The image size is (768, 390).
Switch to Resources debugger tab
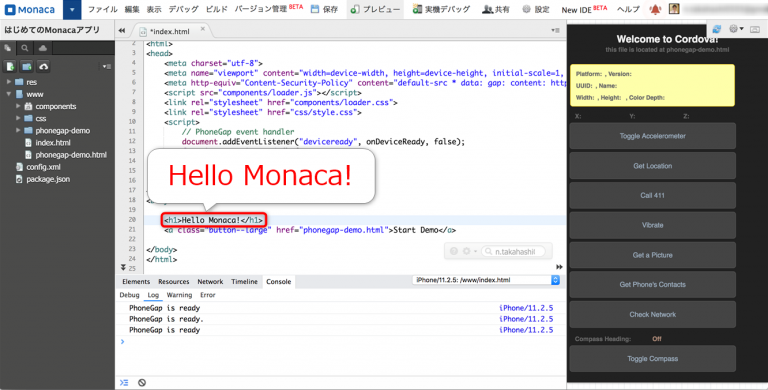173,282
